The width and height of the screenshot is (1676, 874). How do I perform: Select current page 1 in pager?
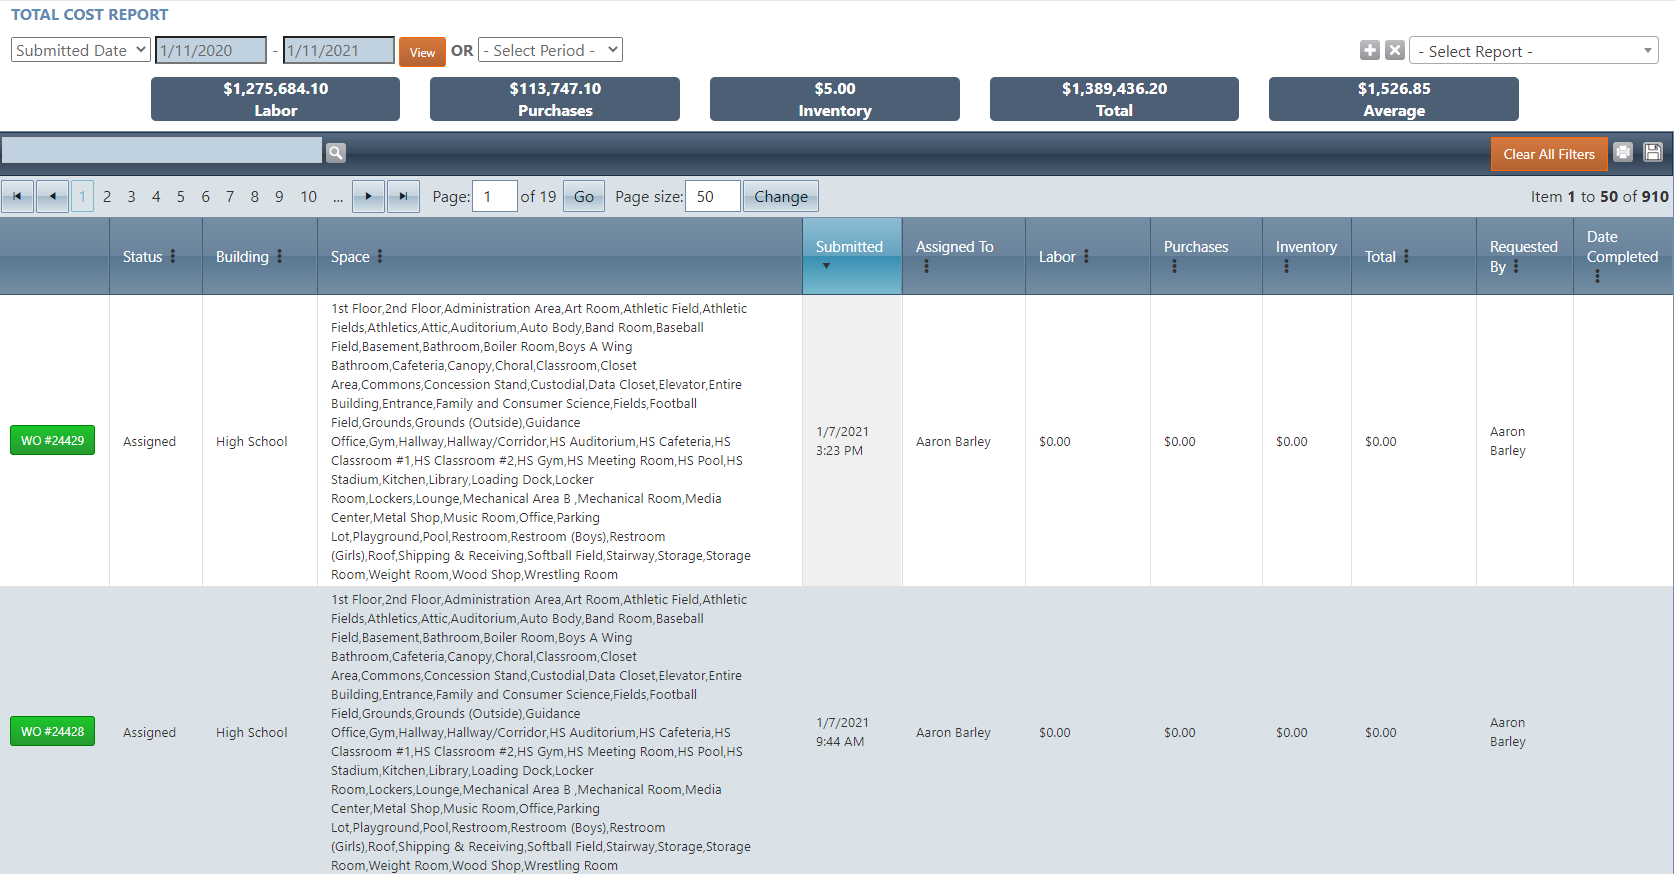[x=83, y=197]
